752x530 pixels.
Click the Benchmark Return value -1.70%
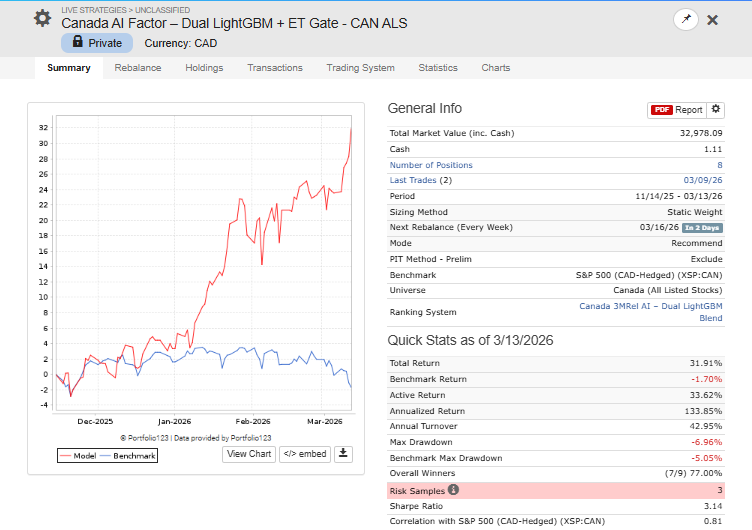click(x=706, y=379)
